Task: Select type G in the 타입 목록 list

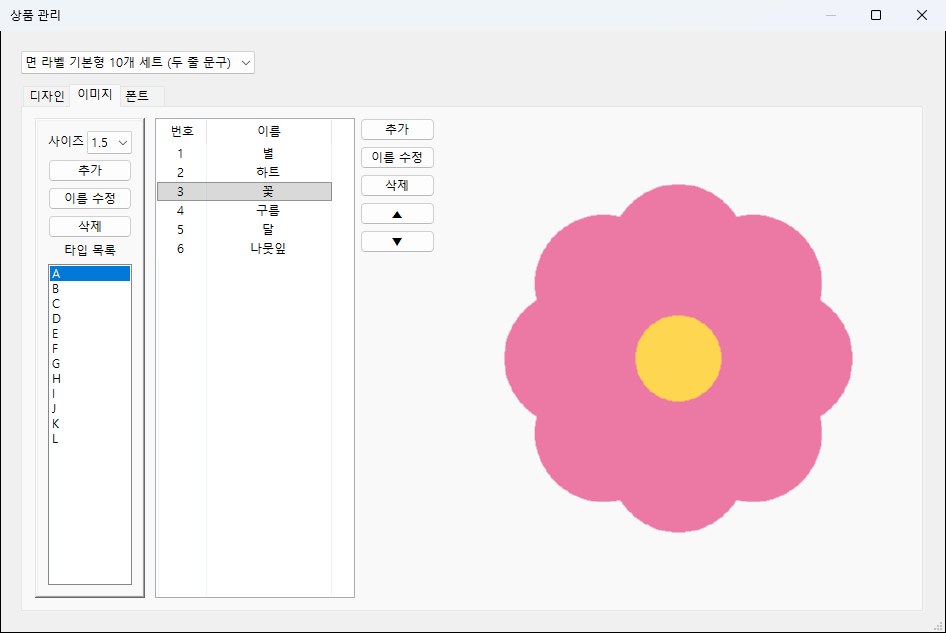Action: [x=90, y=364]
